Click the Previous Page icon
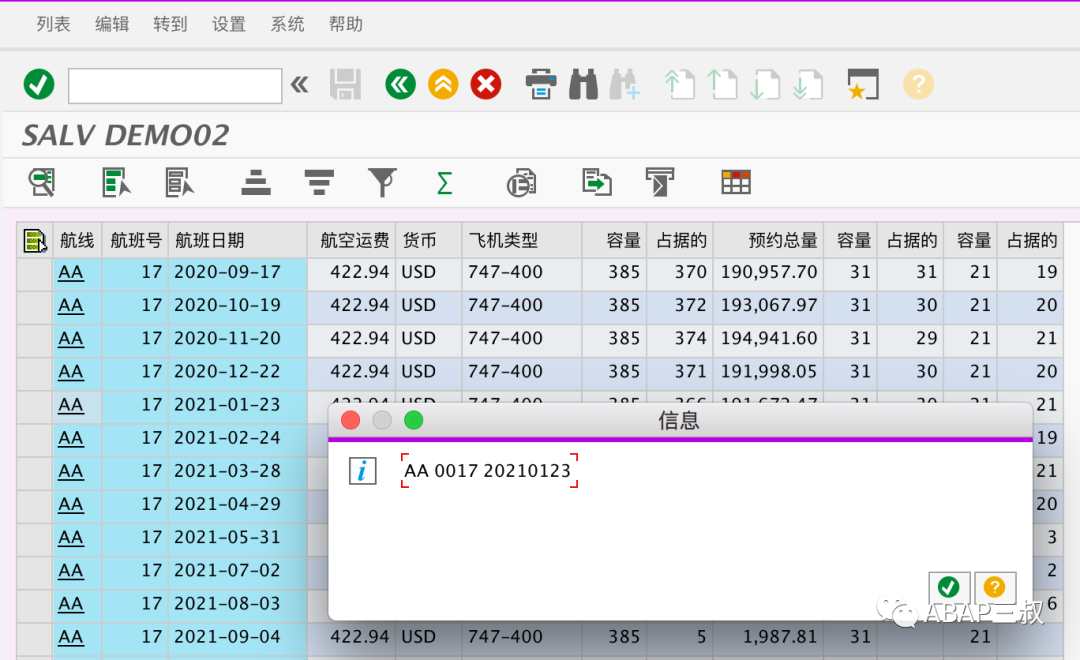 722,85
